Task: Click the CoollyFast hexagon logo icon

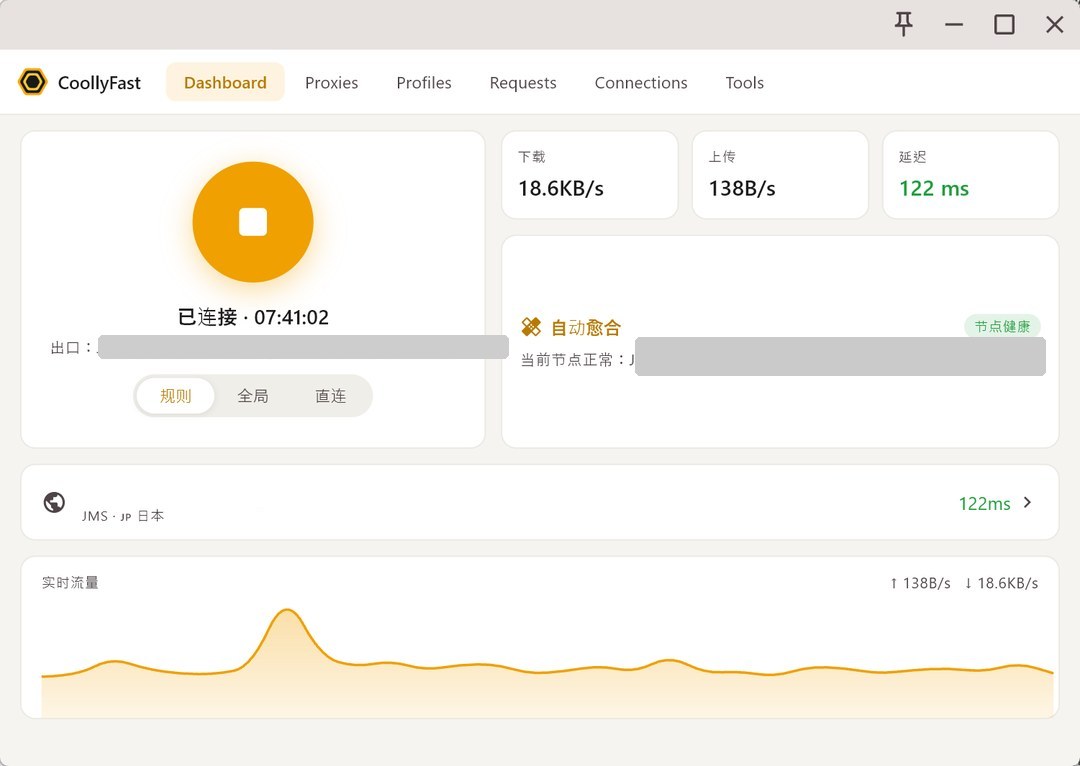Action: point(32,82)
